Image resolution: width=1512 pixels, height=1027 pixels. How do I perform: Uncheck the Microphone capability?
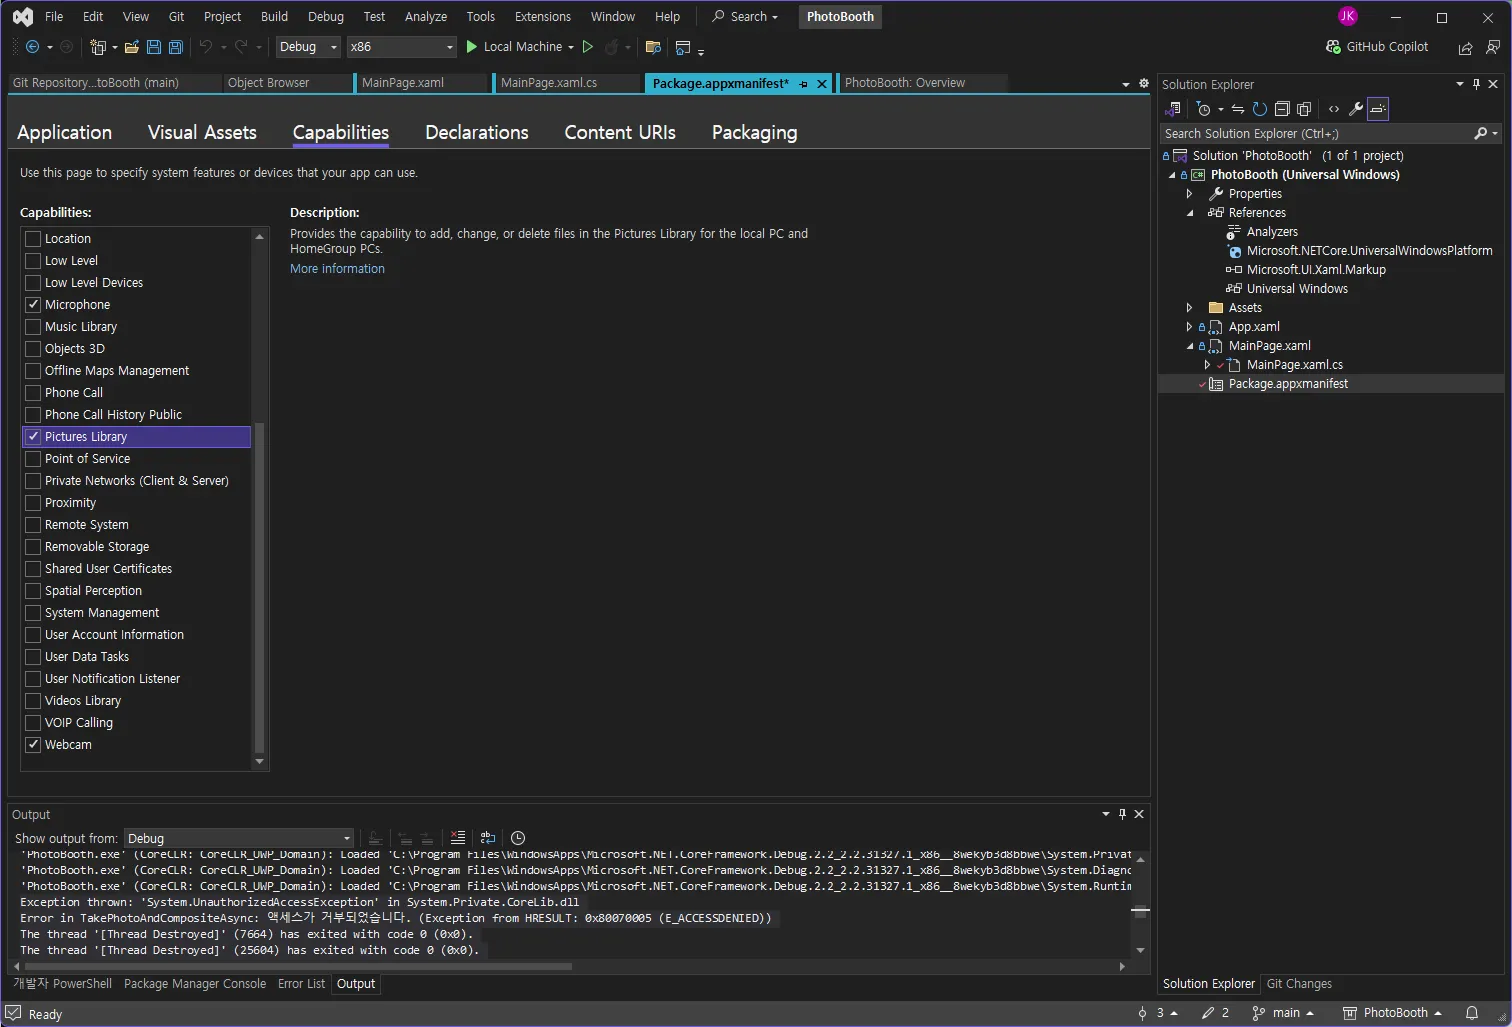point(33,305)
